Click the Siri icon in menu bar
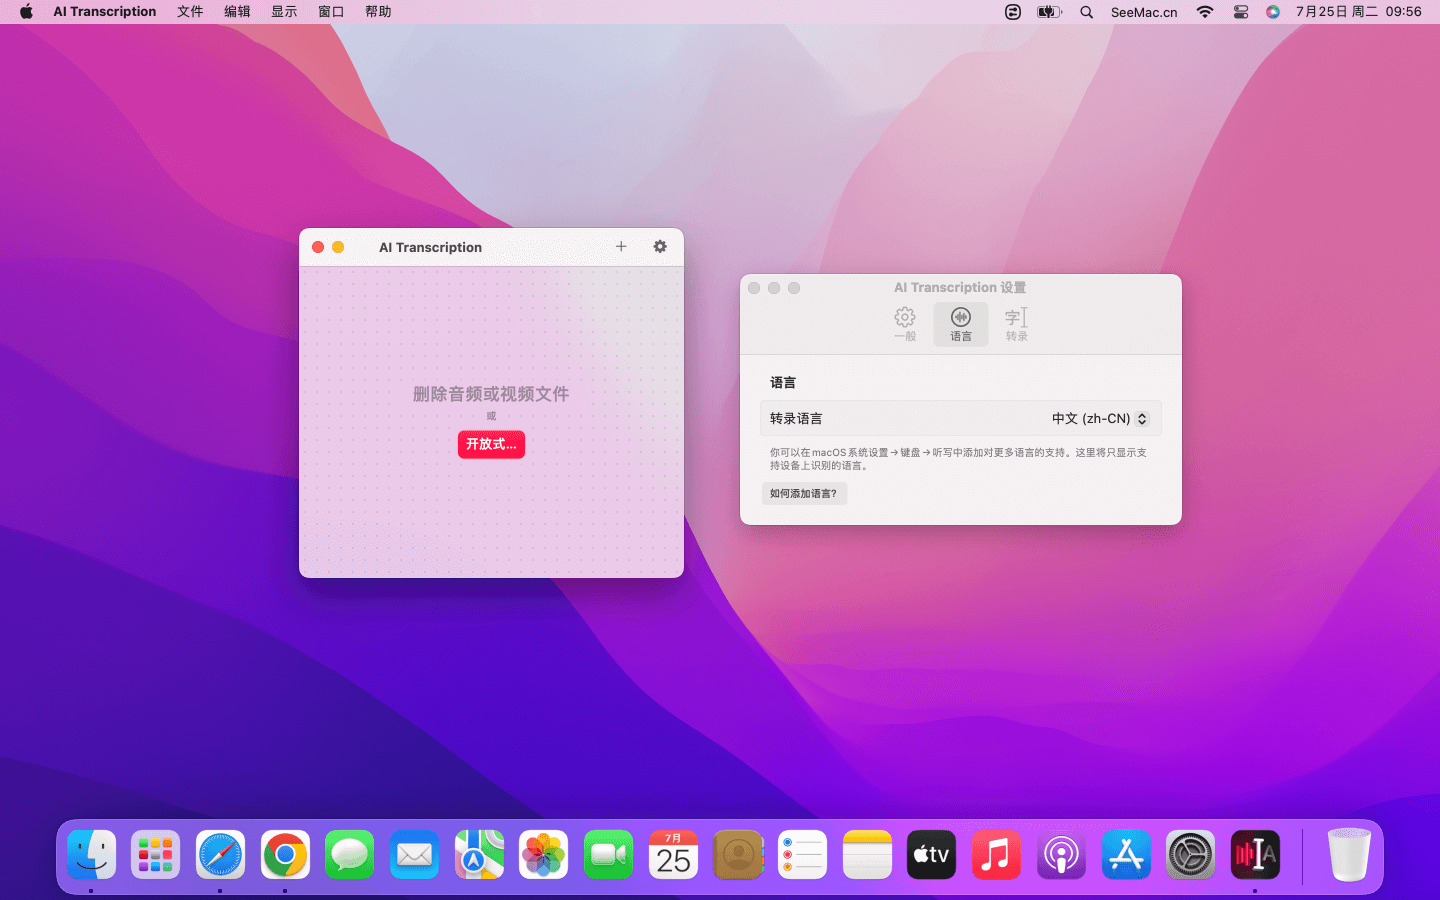 click(x=1273, y=12)
